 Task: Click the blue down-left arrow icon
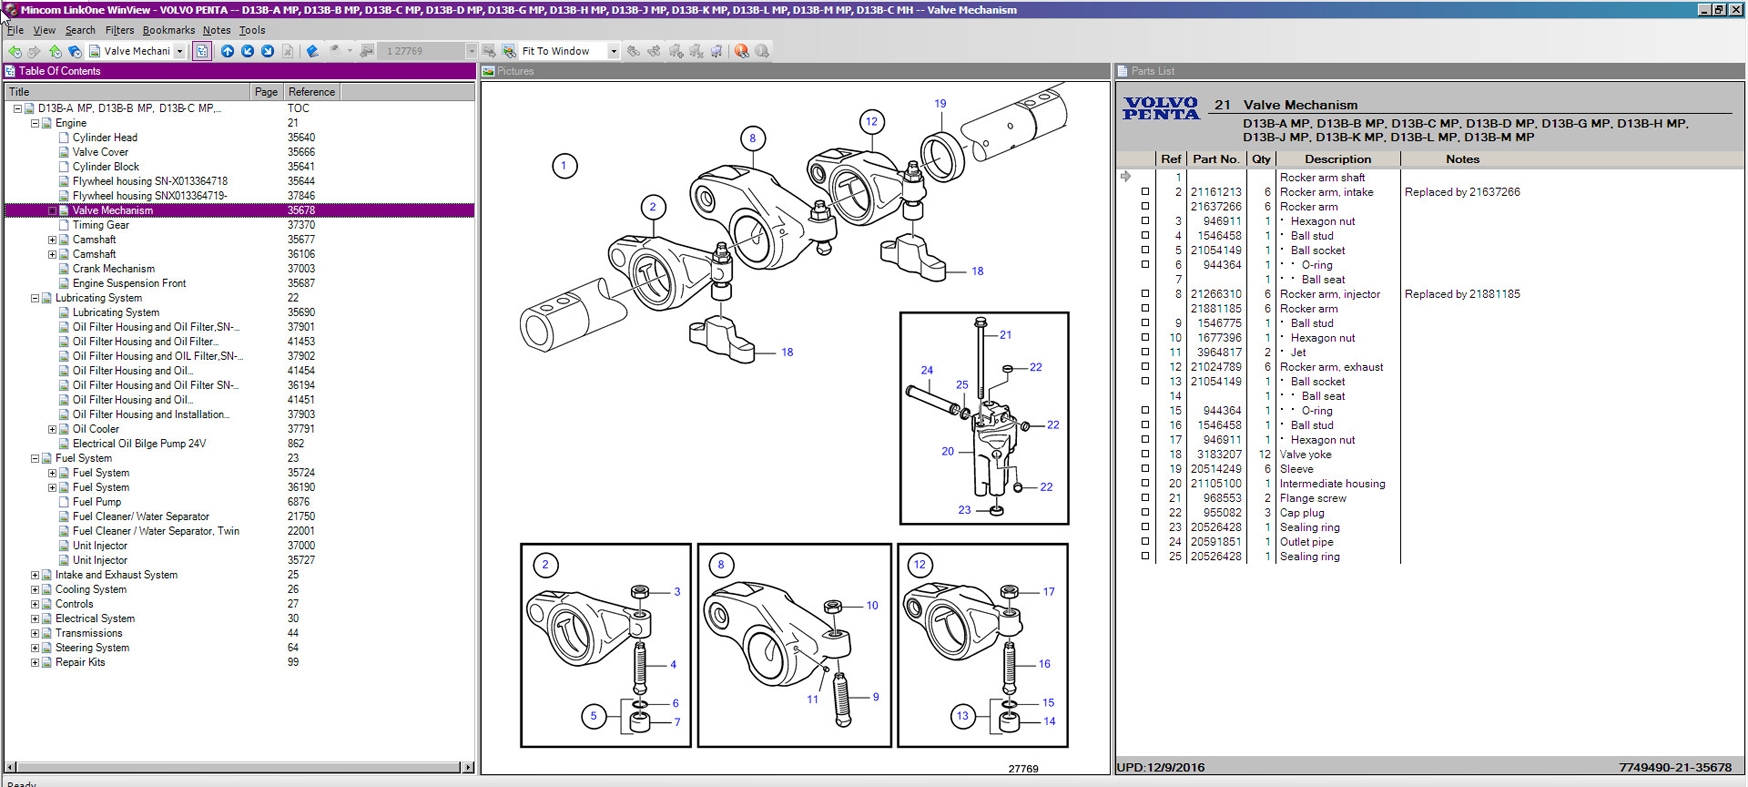pos(247,51)
